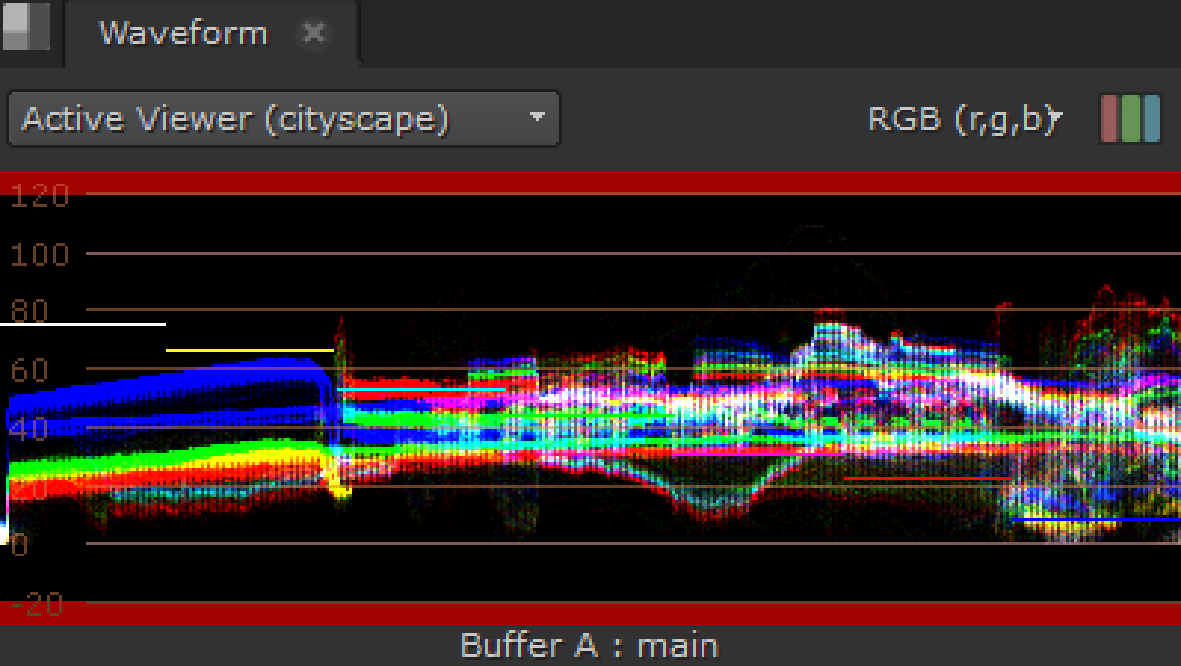Toggle the green channel via its swatch strip
The width and height of the screenshot is (1181, 666).
tap(1130, 118)
